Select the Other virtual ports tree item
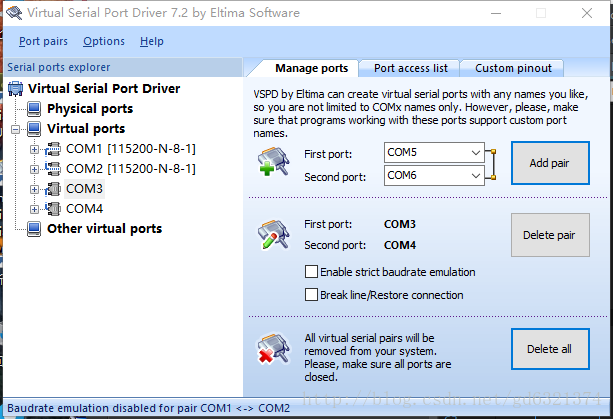613x419 pixels. (x=104, y=229)
